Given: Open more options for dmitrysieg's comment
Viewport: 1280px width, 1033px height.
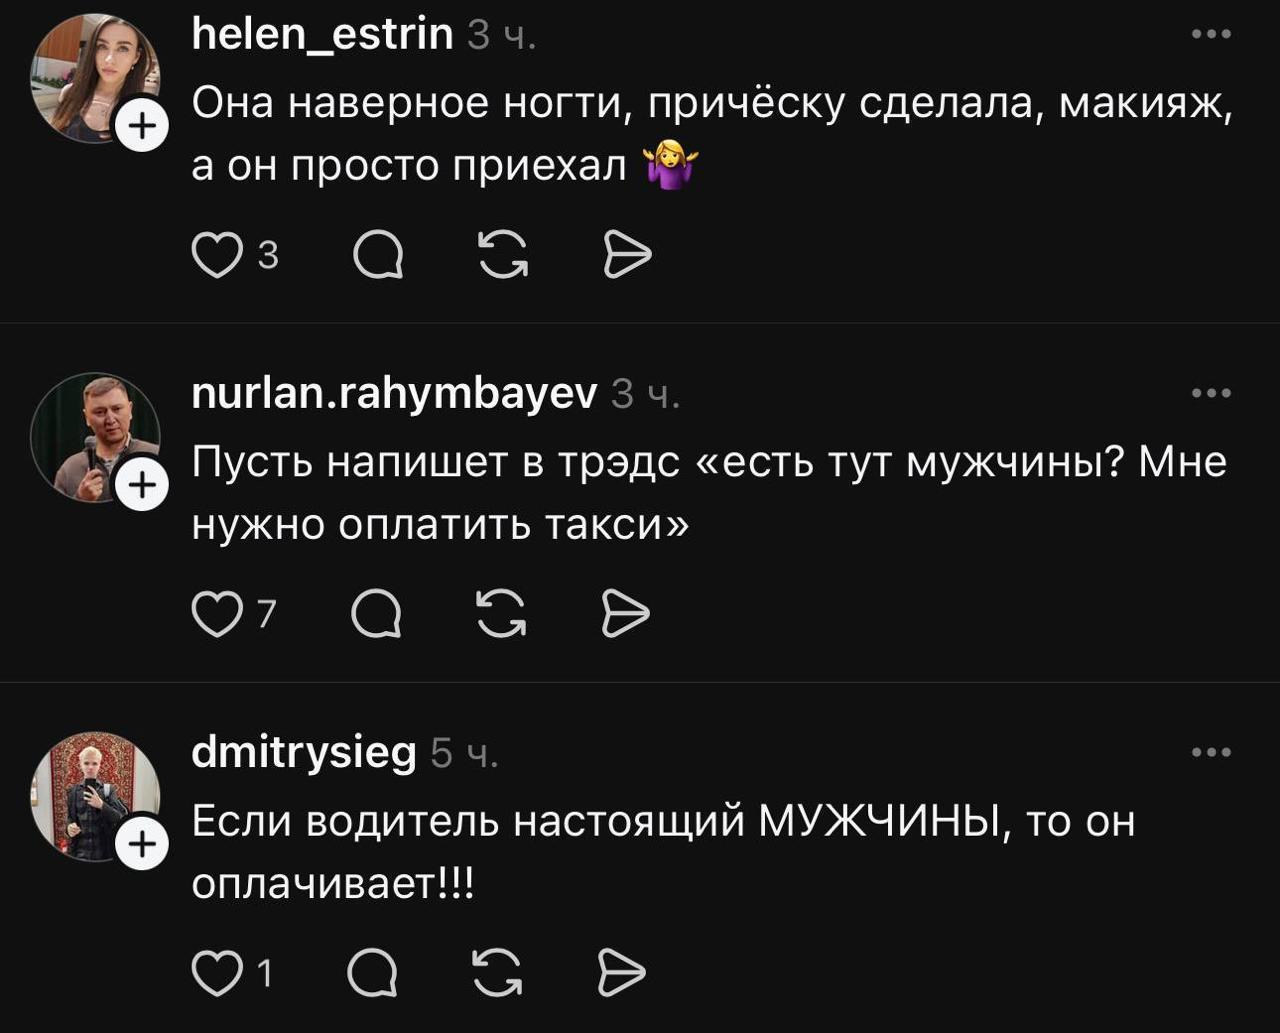Looking at the screenshot, I should 1212,752.
